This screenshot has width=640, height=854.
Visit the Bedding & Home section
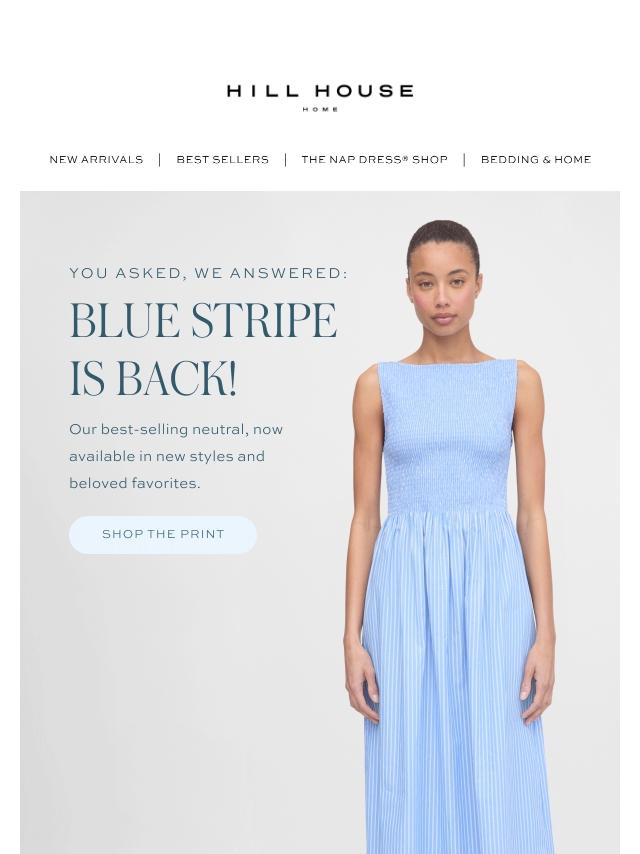[x=535, y=160]
